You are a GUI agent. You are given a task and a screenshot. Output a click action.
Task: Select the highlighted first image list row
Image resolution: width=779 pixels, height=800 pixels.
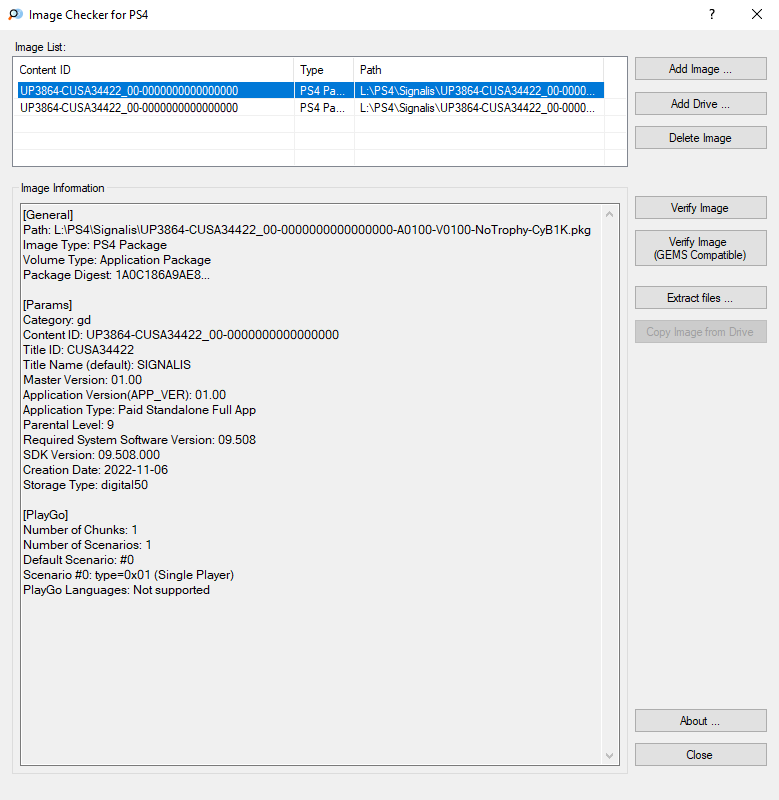click(x=311, y=91)
